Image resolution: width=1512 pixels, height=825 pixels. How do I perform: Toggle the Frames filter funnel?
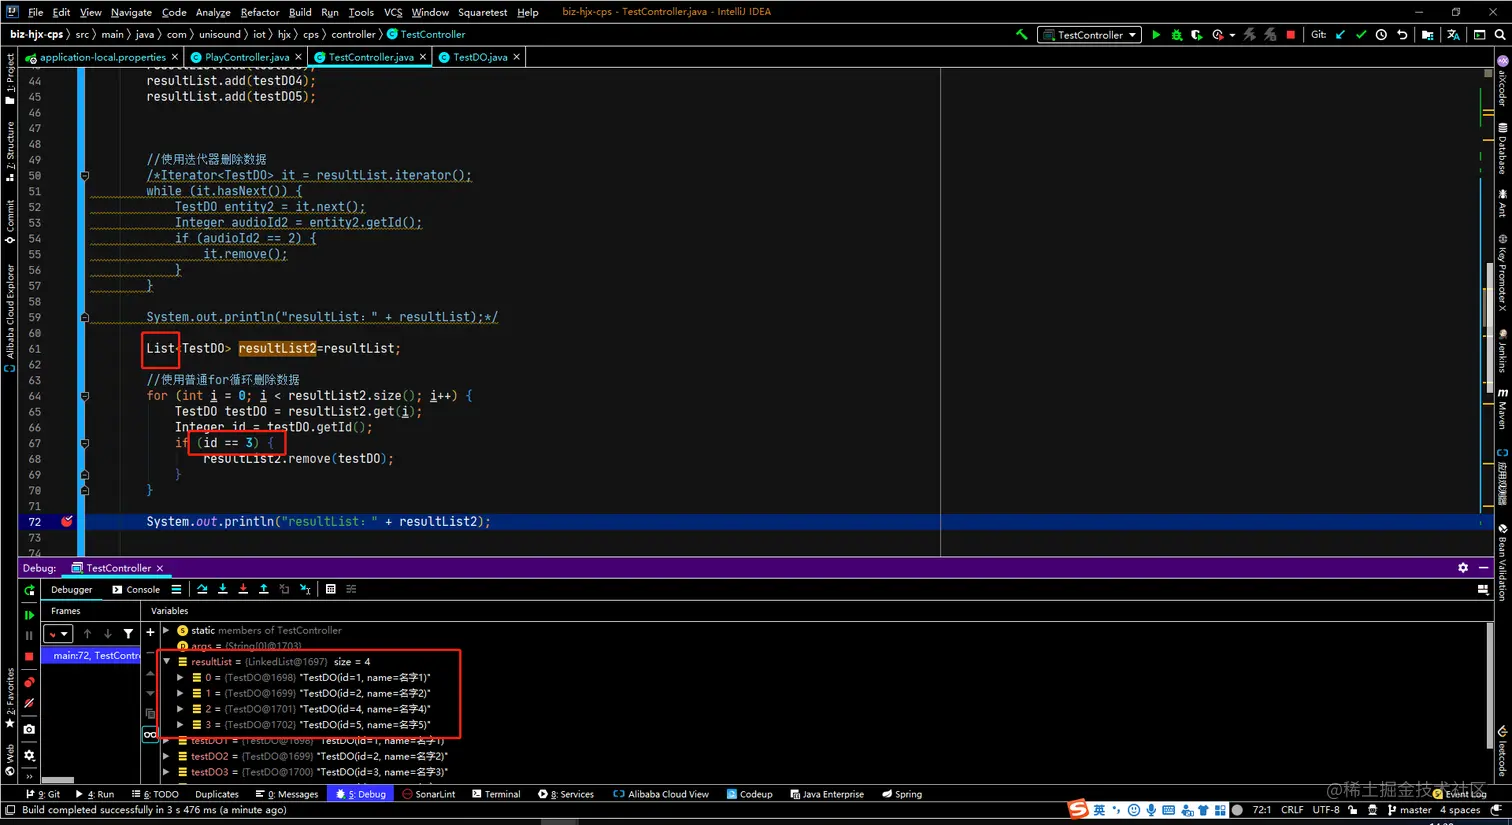tap(128, 633)
